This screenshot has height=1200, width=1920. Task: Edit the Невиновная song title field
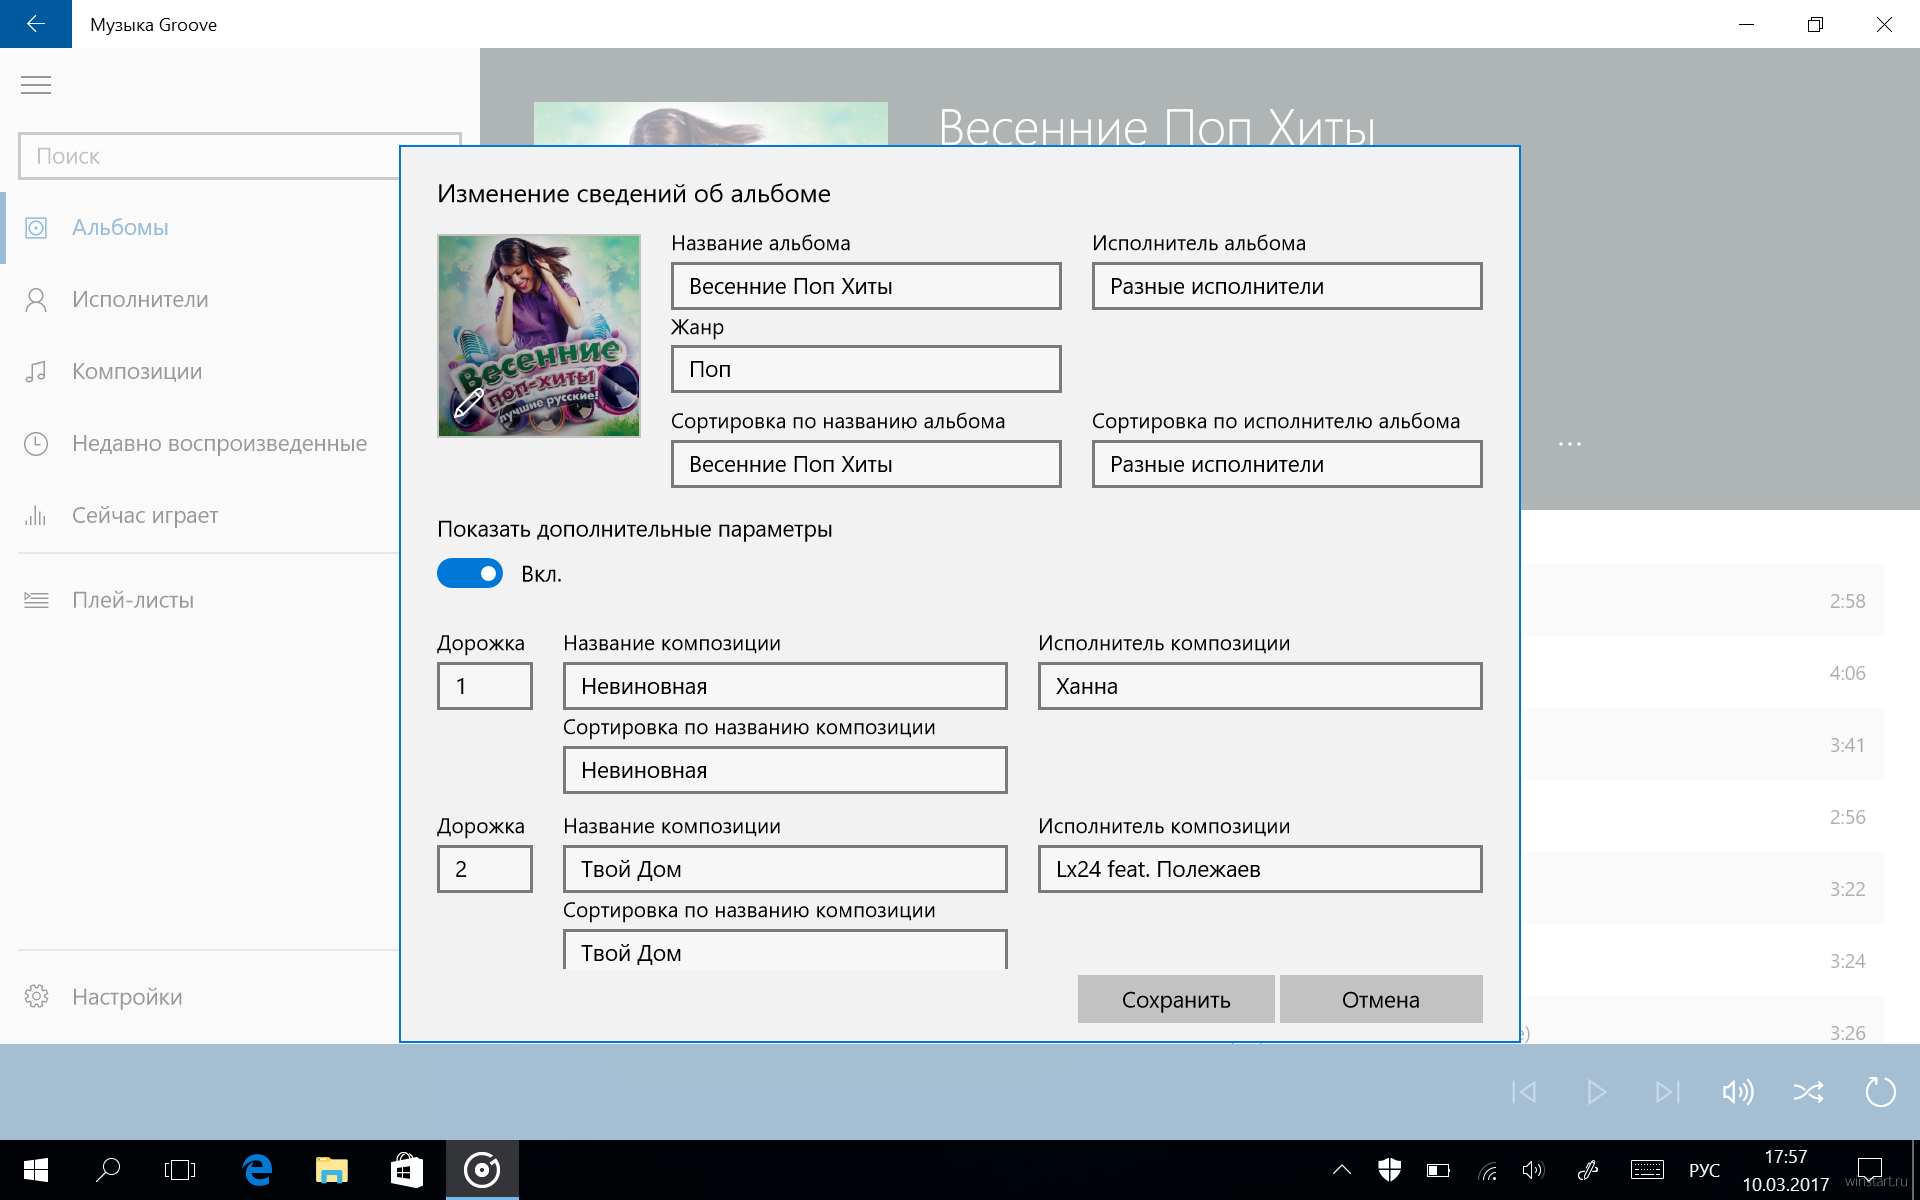click(785, 686)
